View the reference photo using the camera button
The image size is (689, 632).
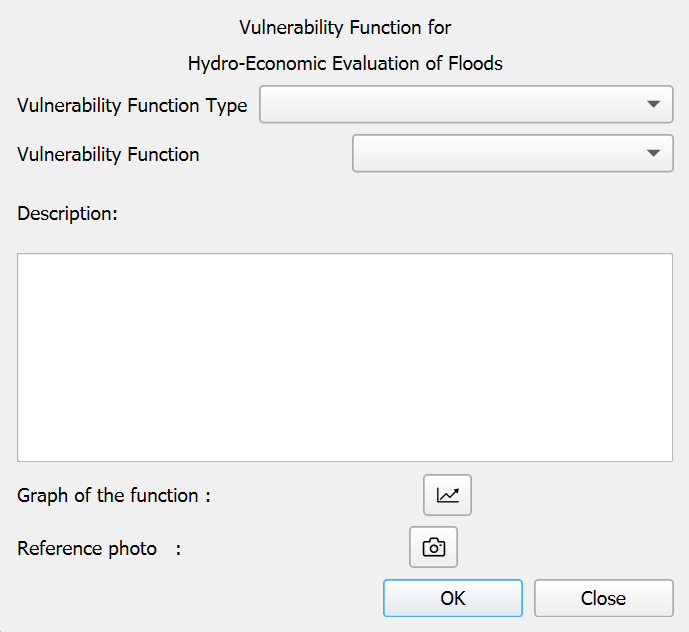(433, 547)
